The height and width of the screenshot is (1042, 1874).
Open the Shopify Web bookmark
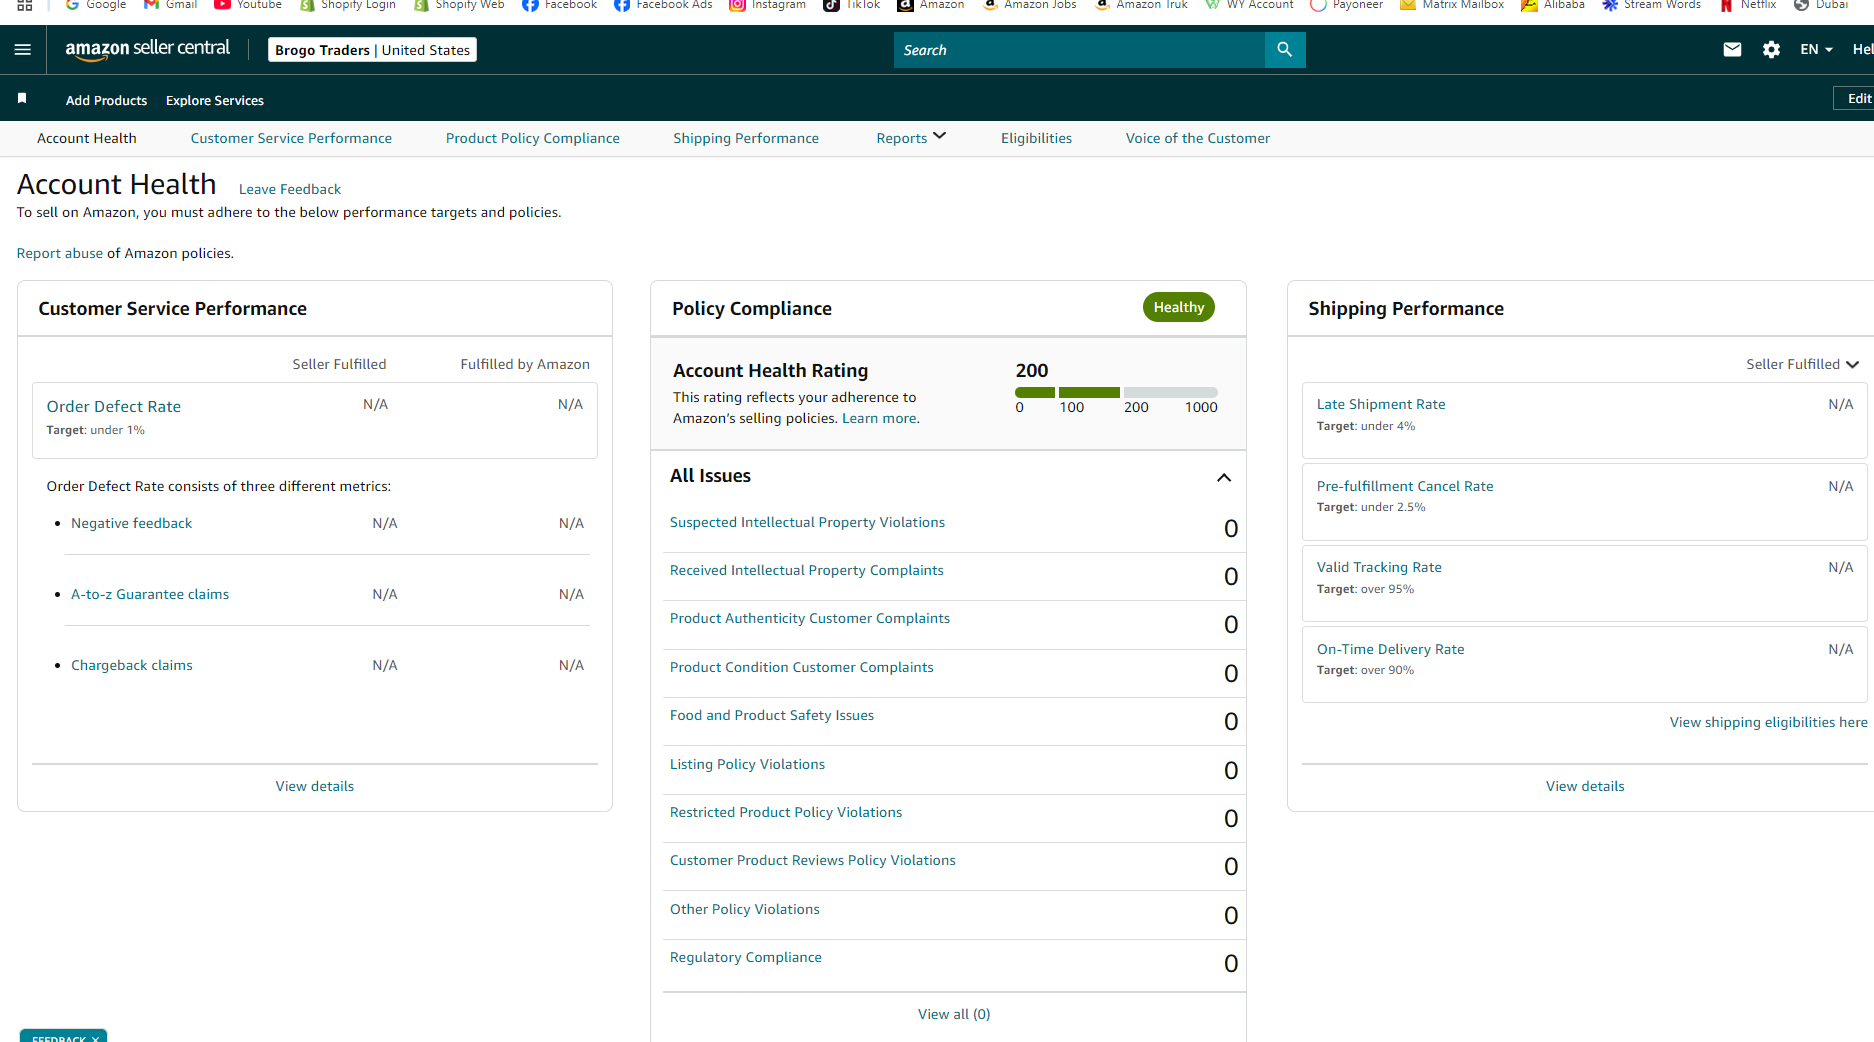pos(459,5)
